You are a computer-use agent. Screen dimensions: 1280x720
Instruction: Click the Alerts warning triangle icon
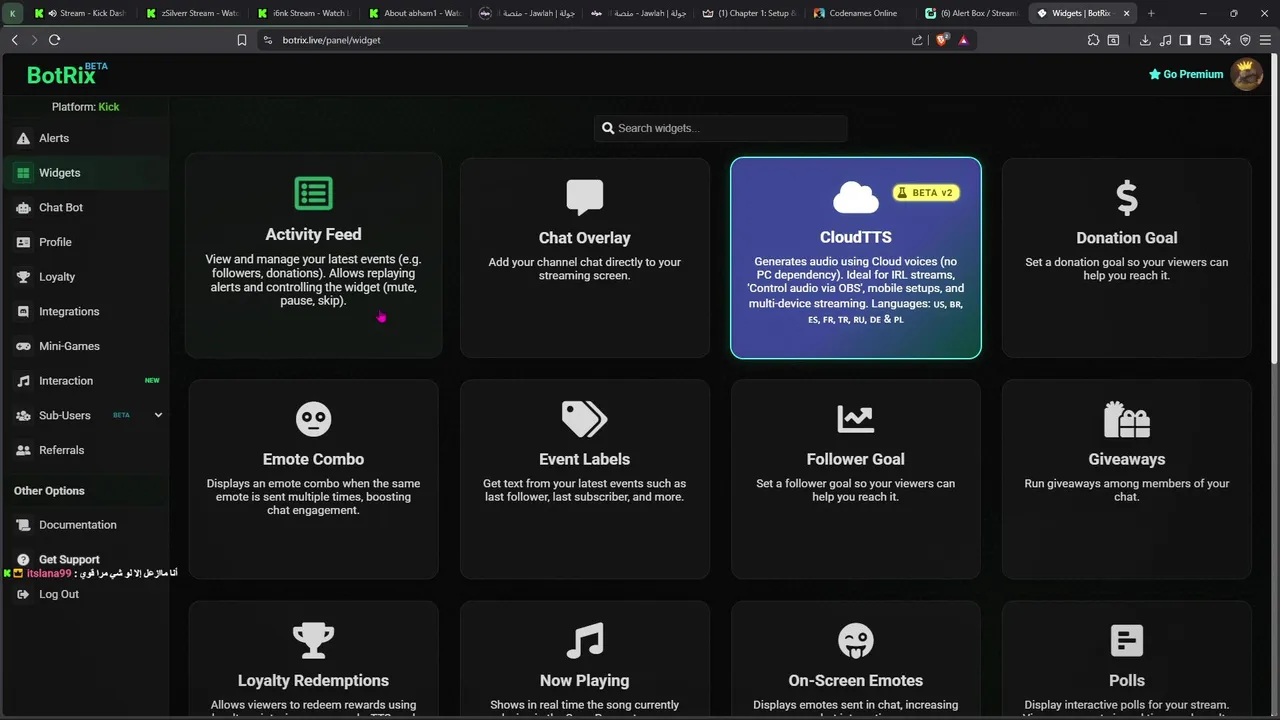point(23,138)
